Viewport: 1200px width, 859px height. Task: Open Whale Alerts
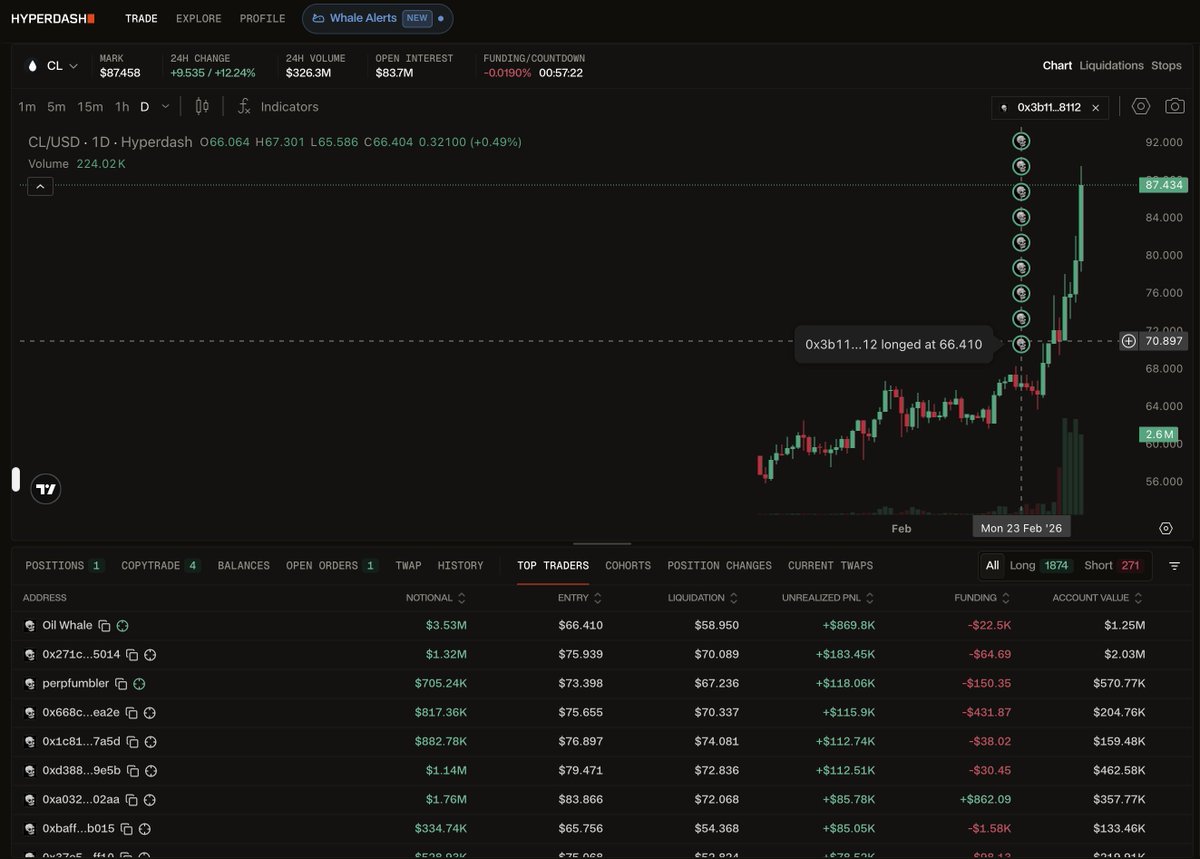(377, 18)
